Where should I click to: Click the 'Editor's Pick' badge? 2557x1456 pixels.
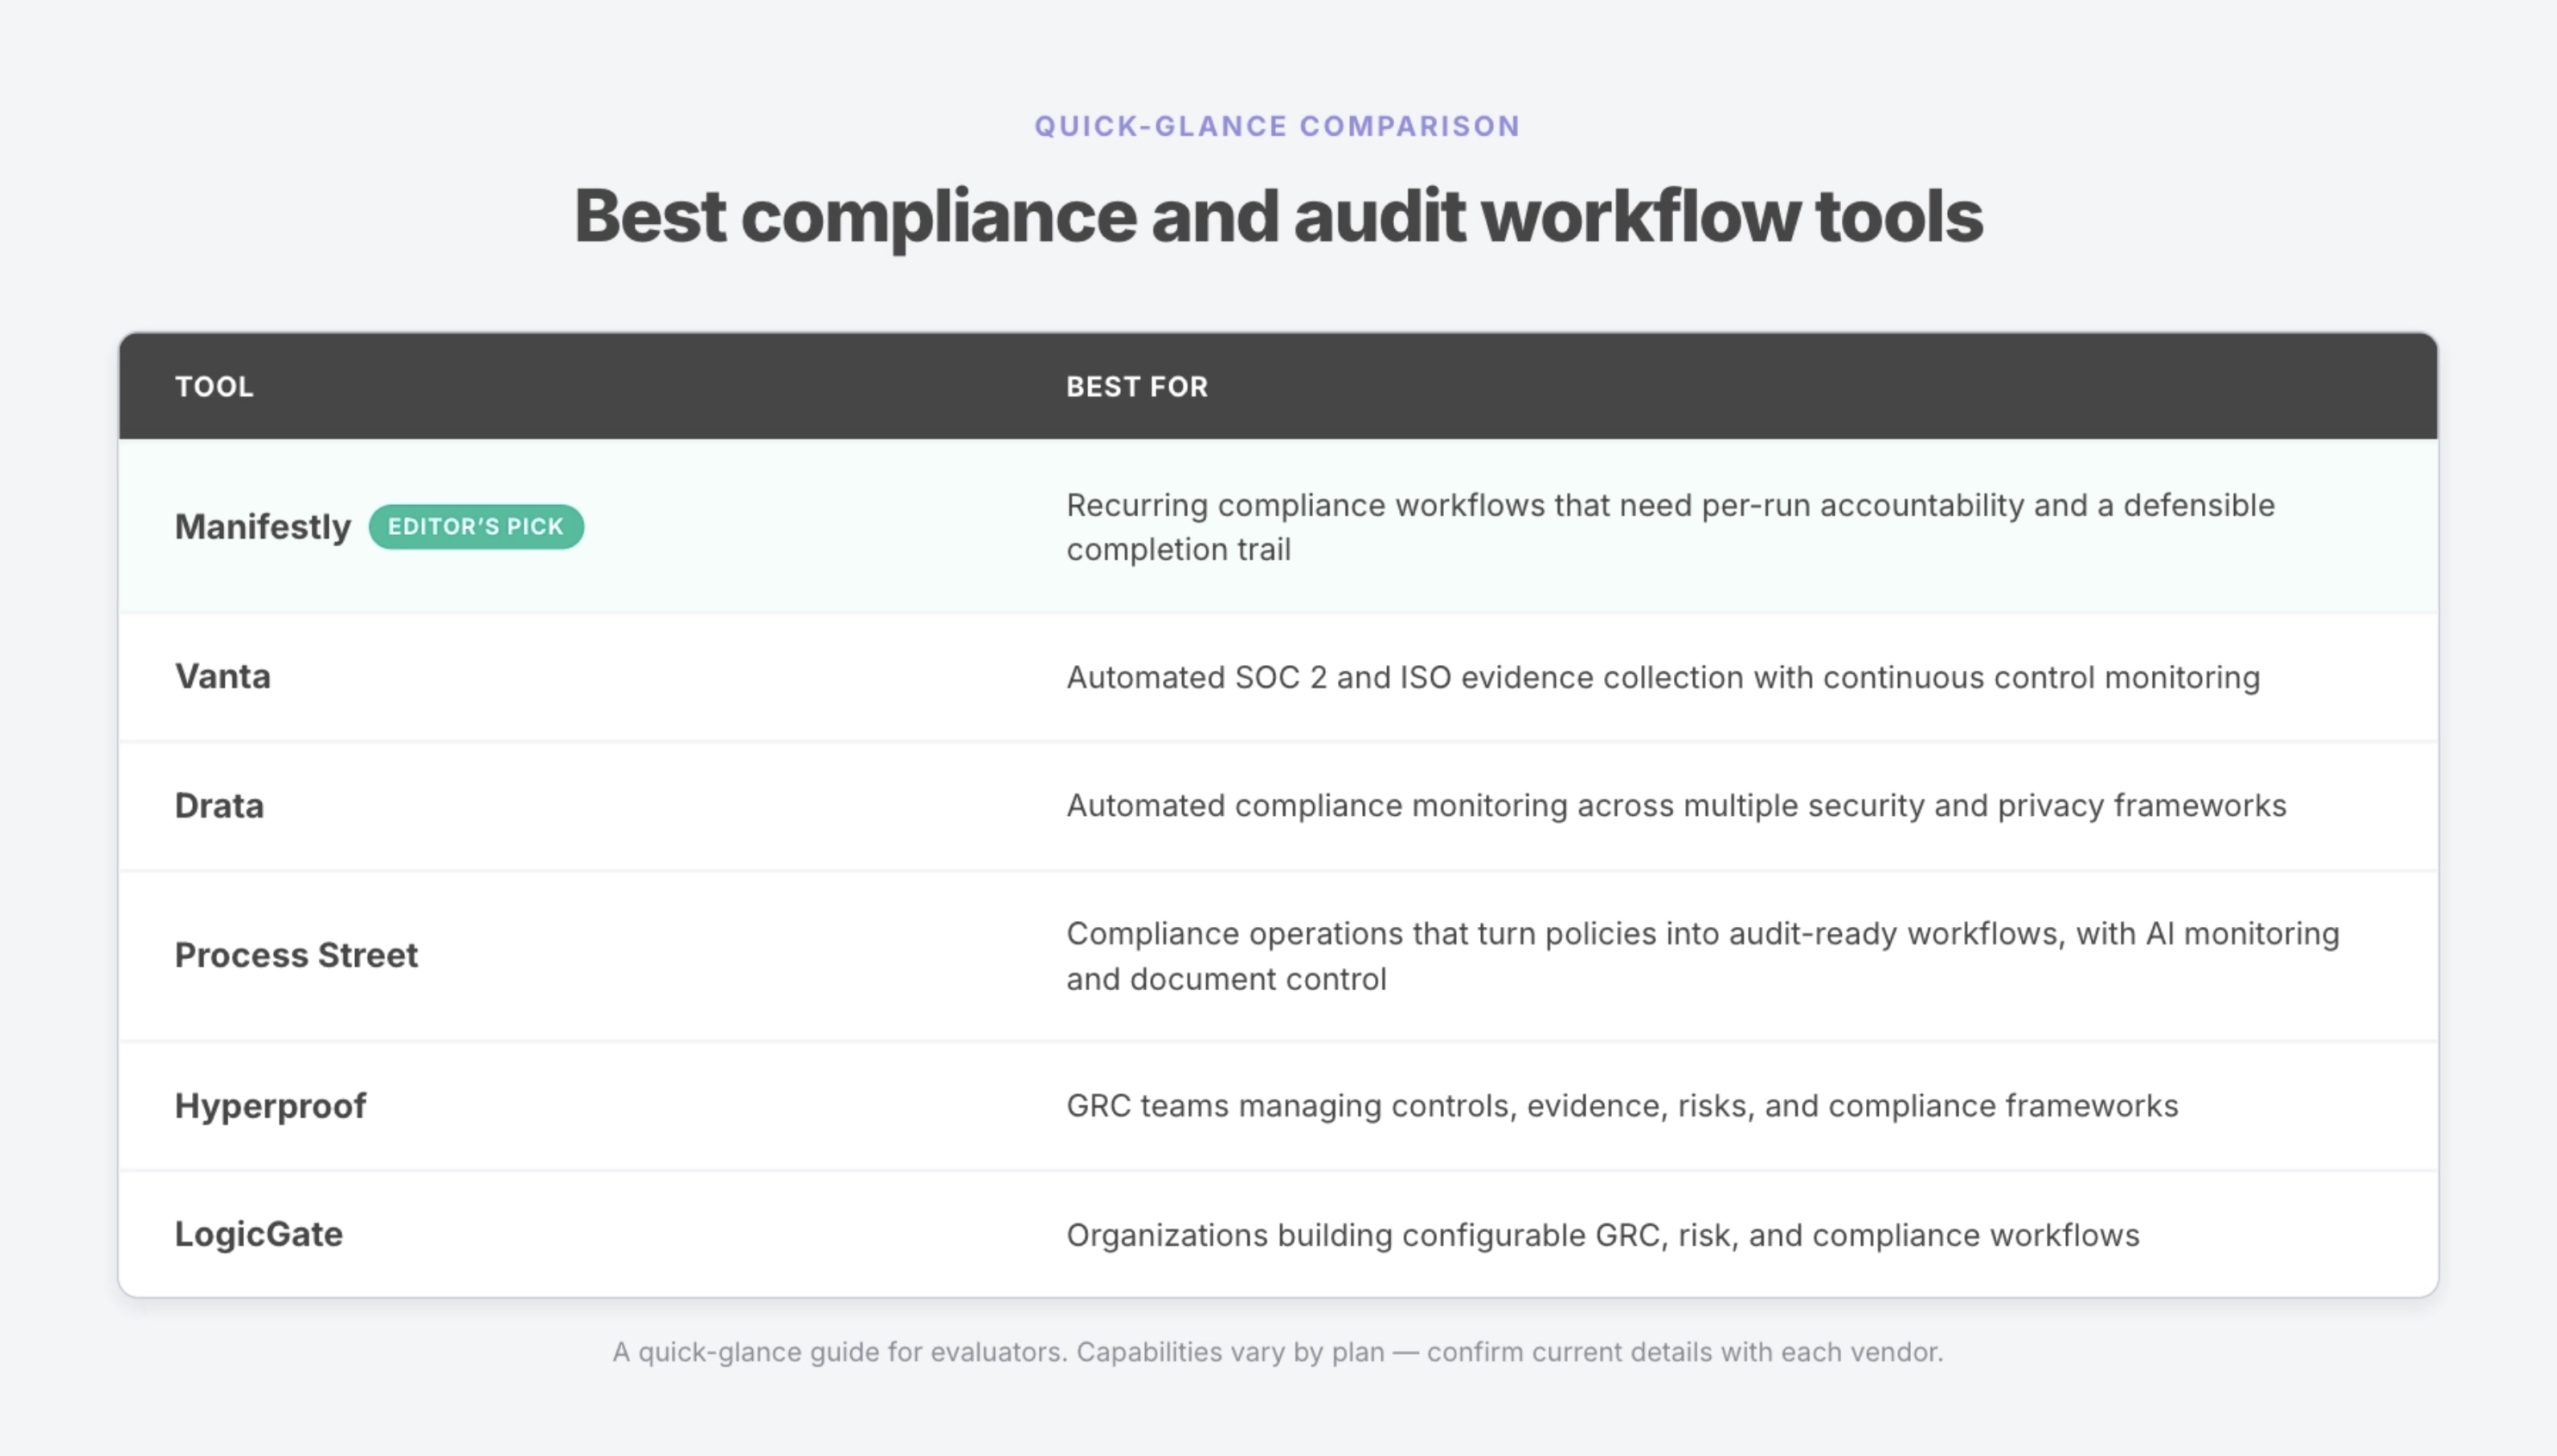click(476, 526)
